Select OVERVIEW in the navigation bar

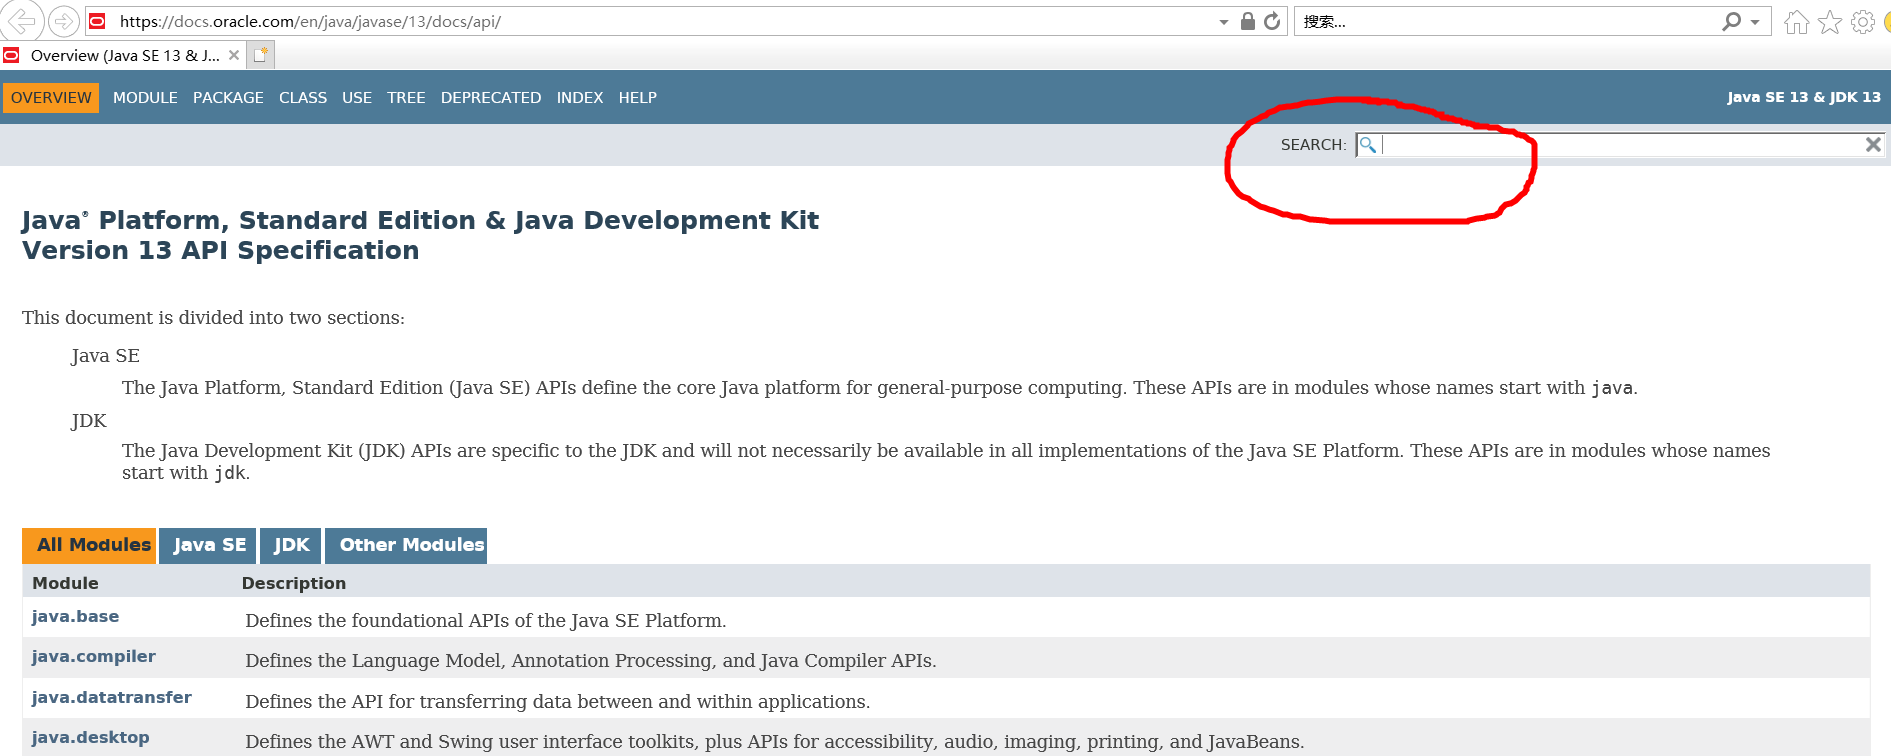(51, 98)
